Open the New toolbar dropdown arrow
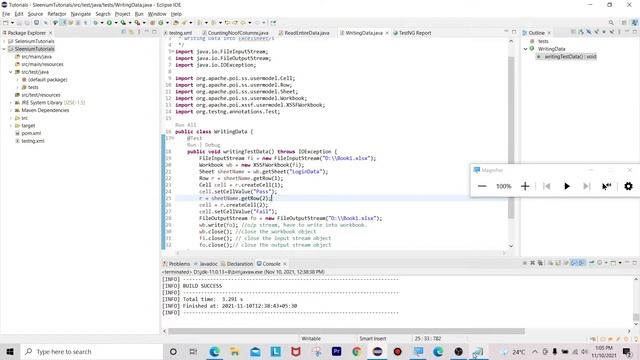 point(12,23)
